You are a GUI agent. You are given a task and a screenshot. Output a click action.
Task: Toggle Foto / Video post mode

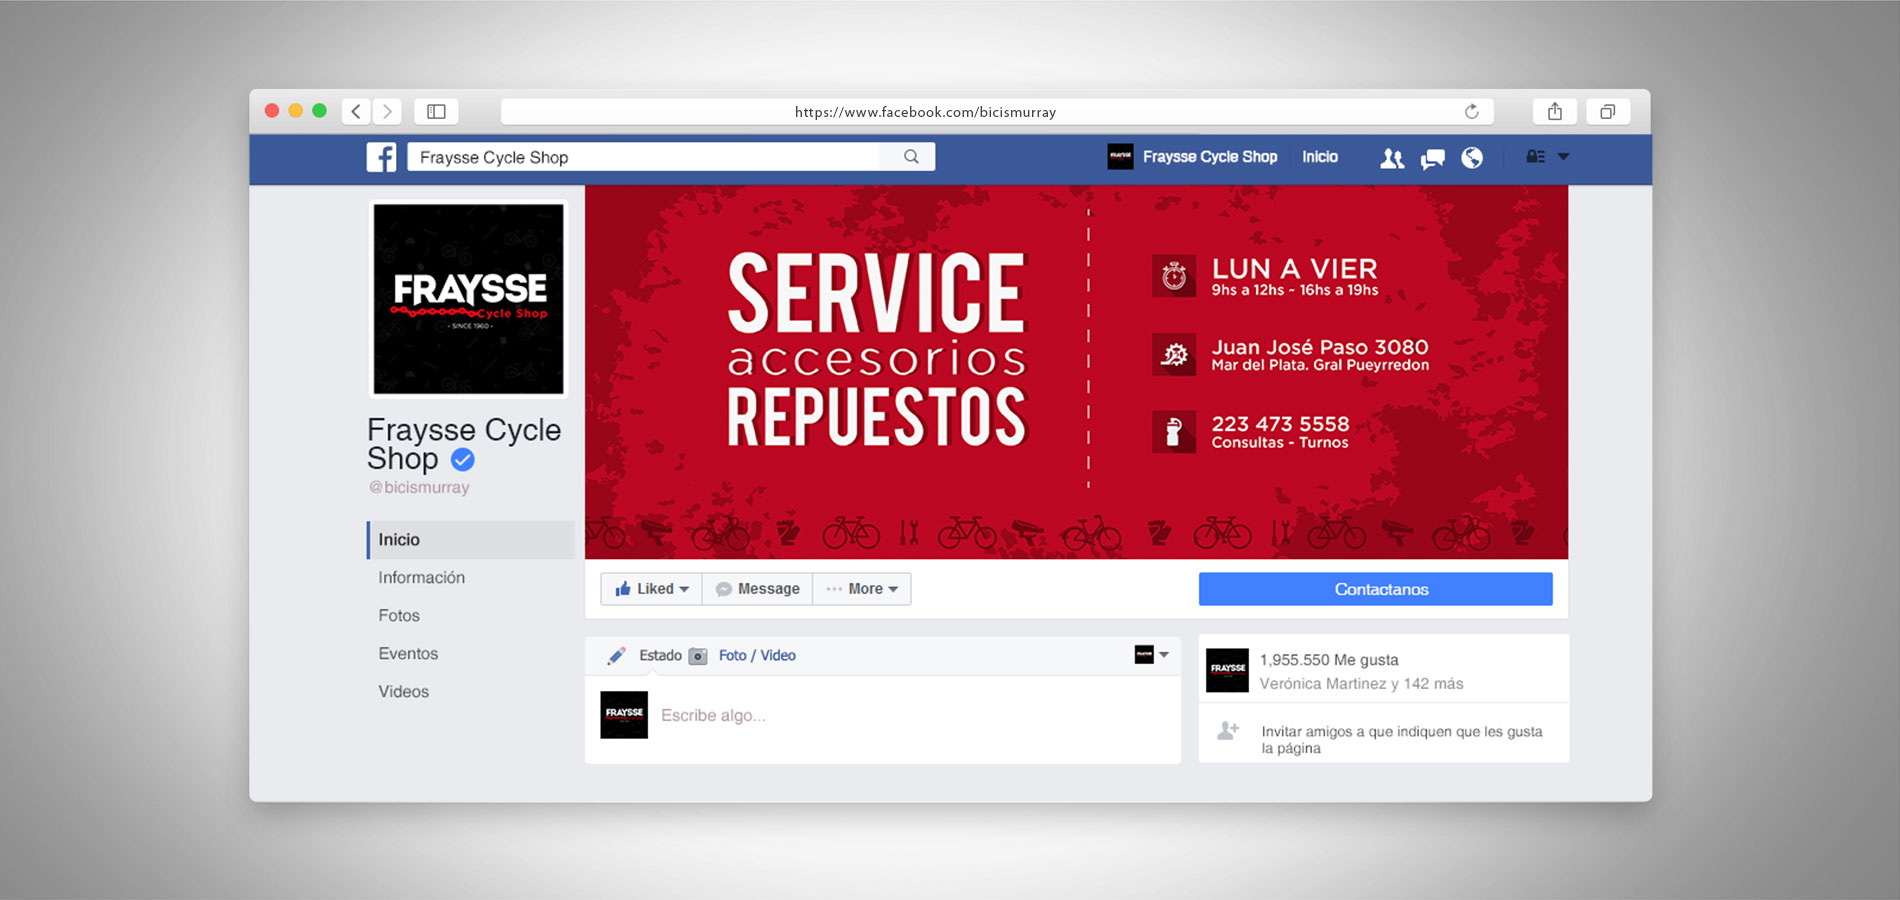tap(757, 655)
